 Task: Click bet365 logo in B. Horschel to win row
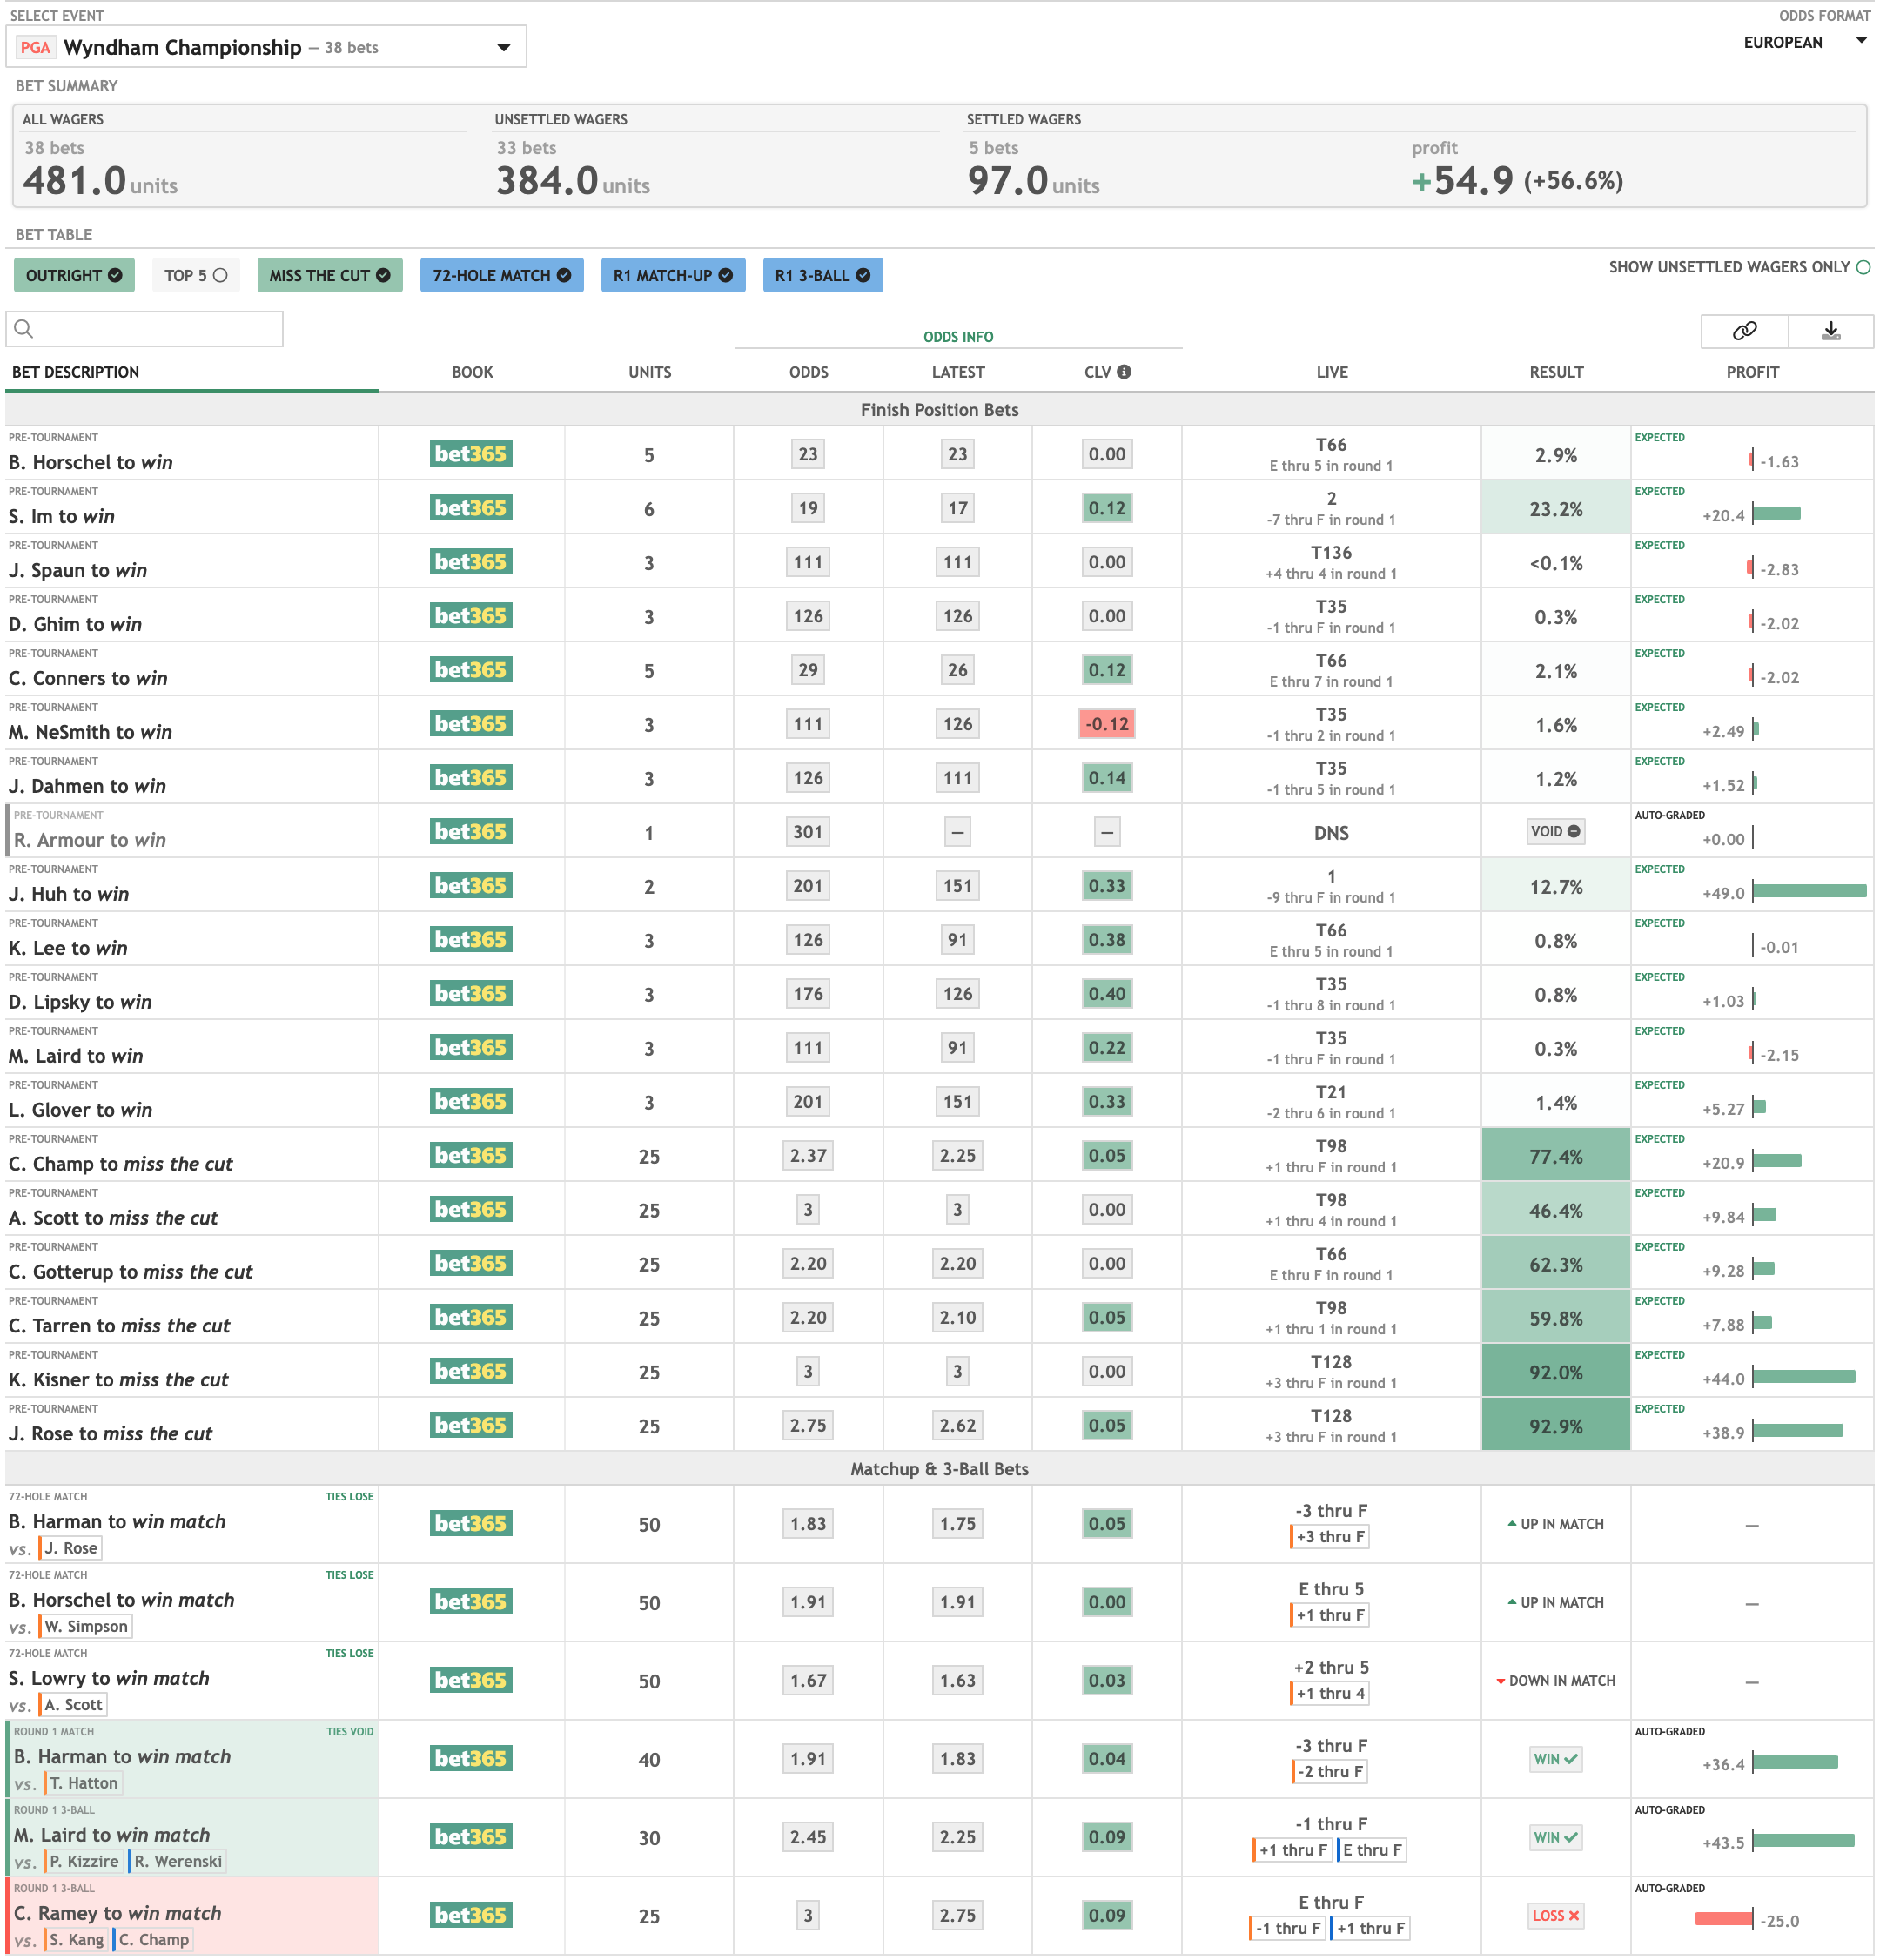tap(471, 454)
